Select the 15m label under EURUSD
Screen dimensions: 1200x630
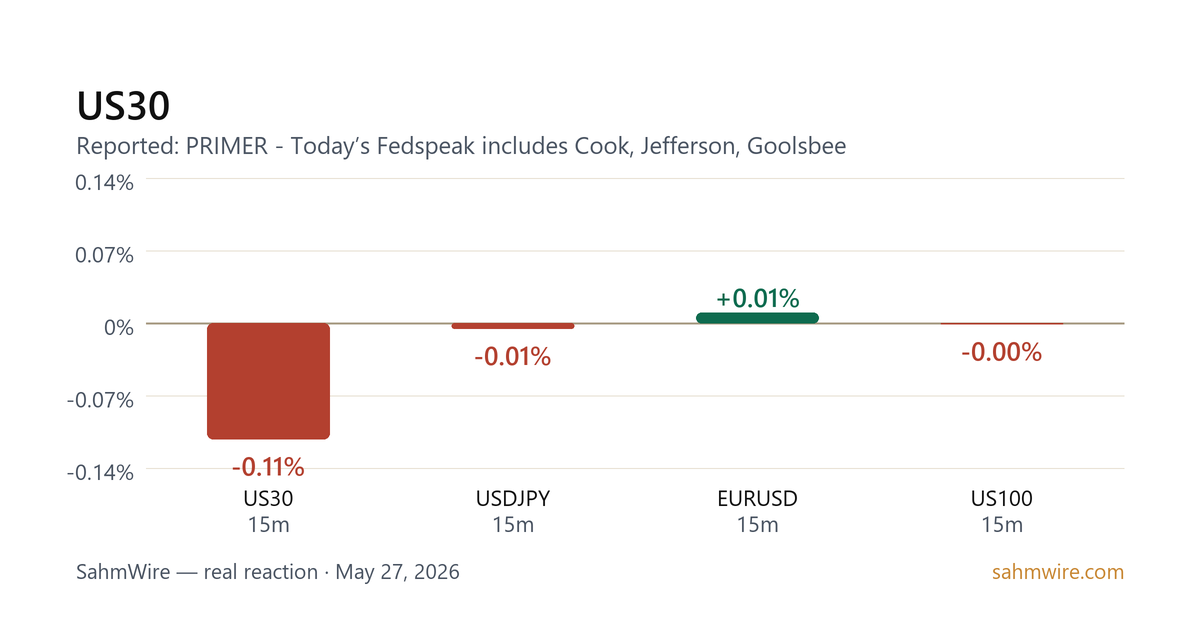757,525
